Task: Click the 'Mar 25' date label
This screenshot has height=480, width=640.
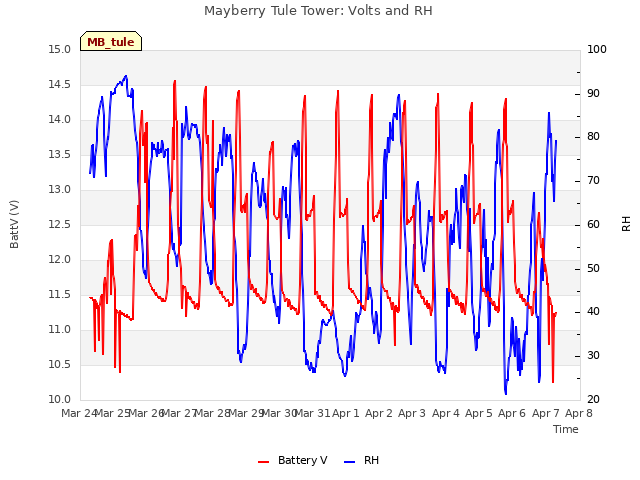Action: 113,413
